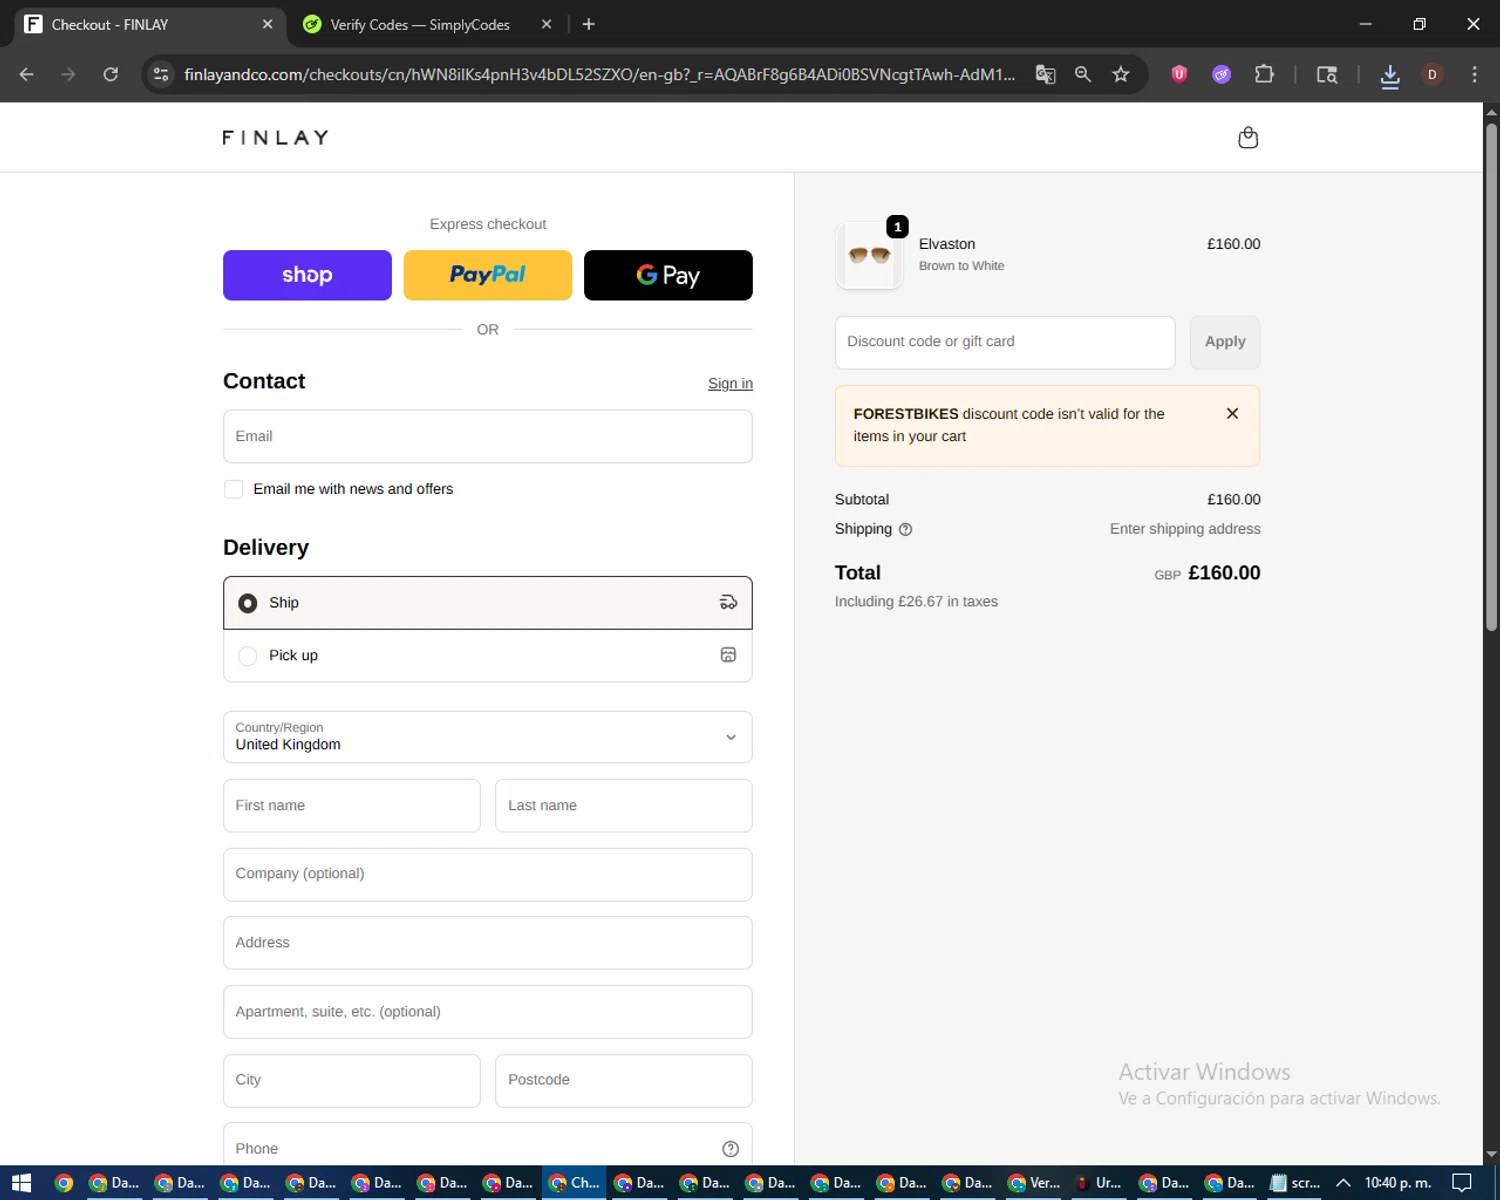Click the Elvaston sunglasses thumbnail
Viewport: 1500px width, 1200px height.
pyautogui.click(x=869, y=256)
